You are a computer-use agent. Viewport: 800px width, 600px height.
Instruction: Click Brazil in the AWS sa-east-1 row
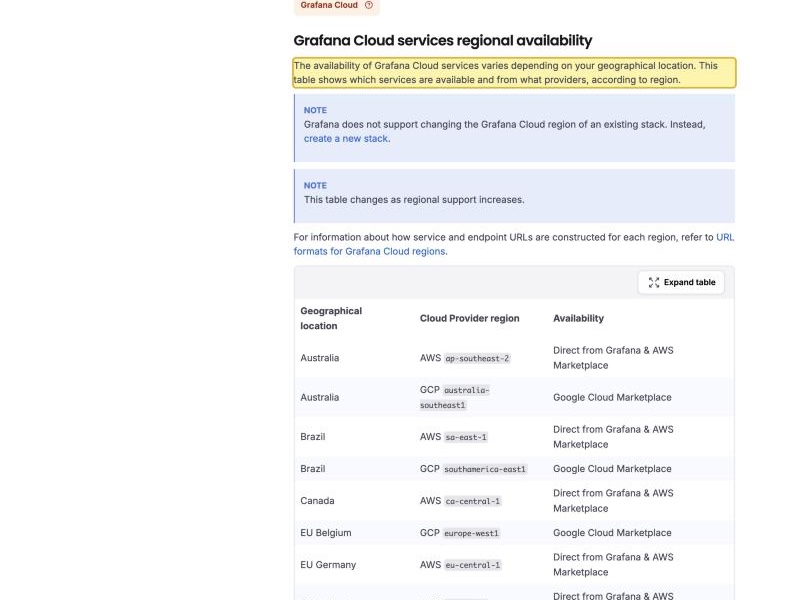(313, 437)
